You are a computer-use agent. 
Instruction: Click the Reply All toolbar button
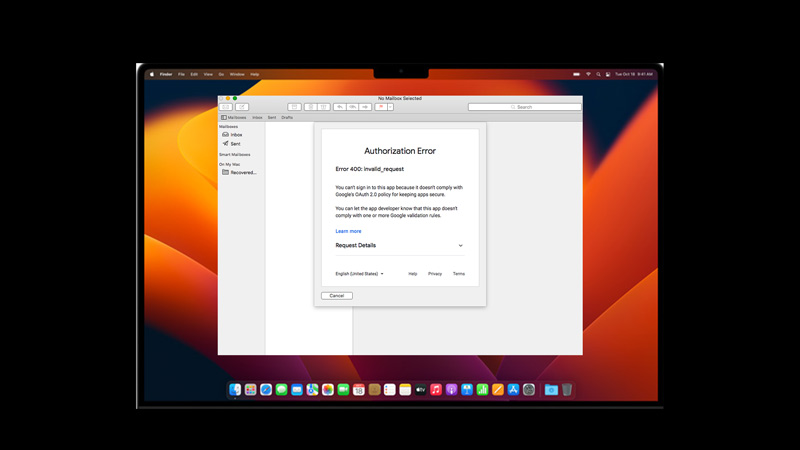click(353, 107)
